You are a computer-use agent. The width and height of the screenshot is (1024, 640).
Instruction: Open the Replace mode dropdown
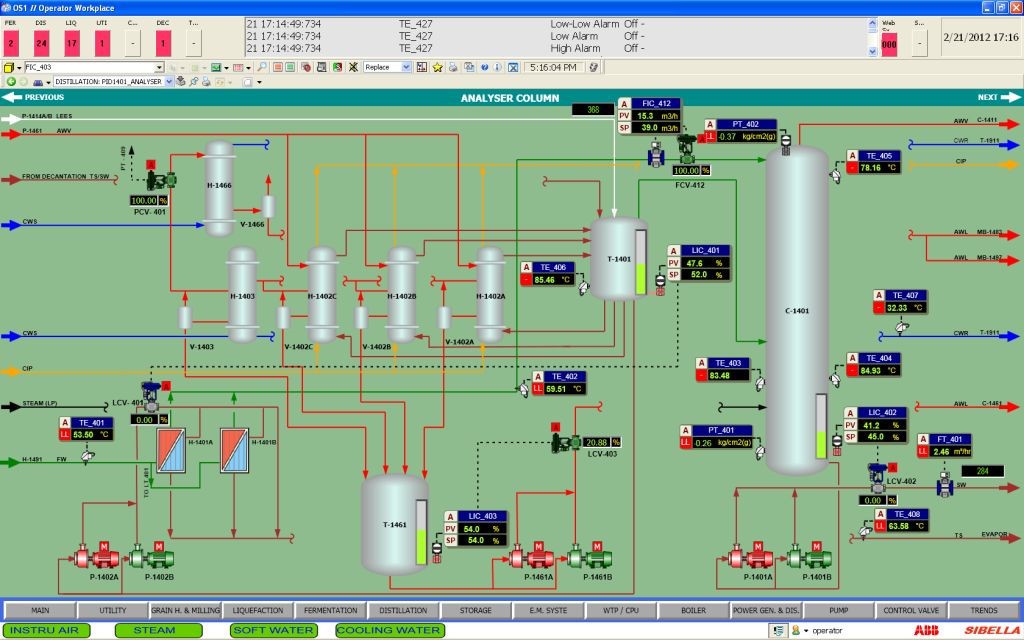pos(406,67)
